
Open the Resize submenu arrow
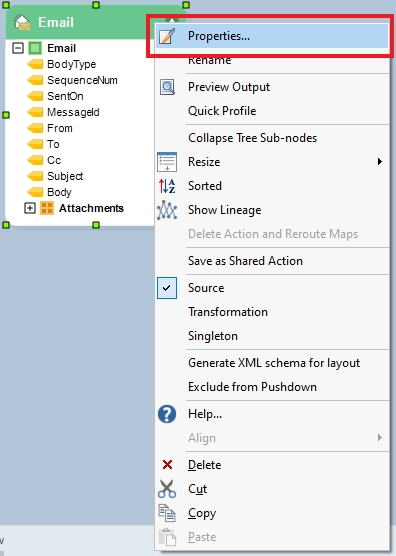click(380, 162)
